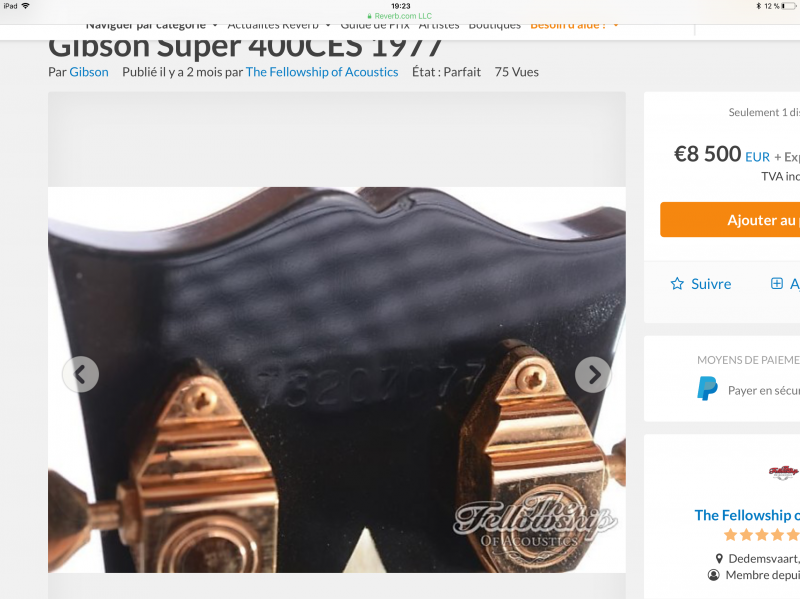This screenshot has height=599, width=800.
Task: Click the Fellowship shop logo in sidebar
Action: pos(784,471)
